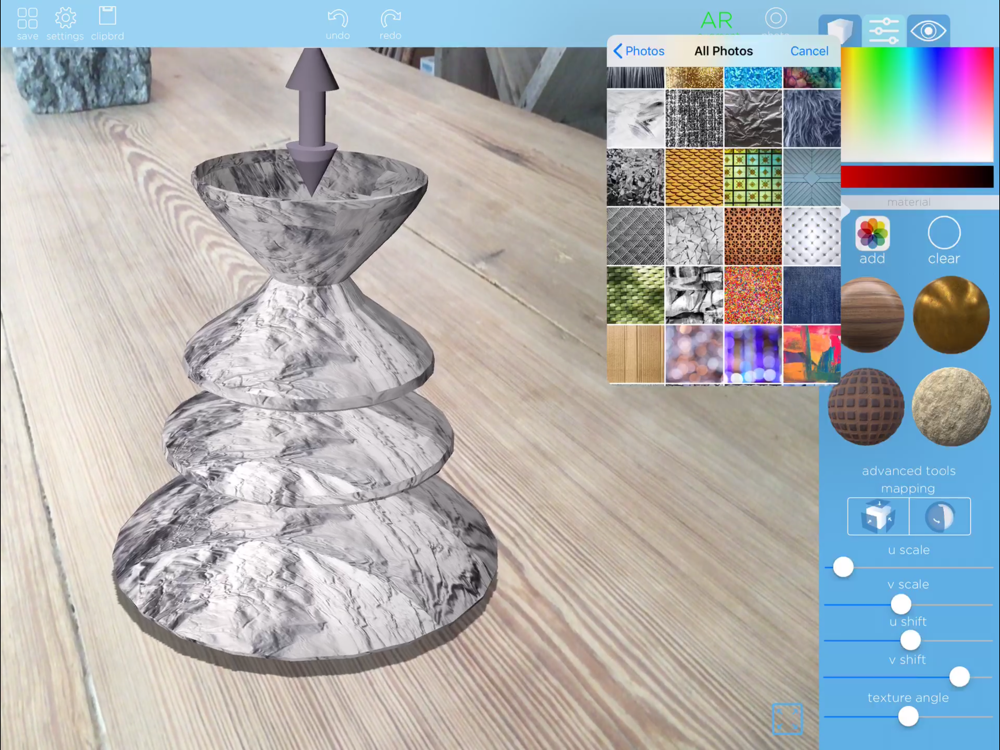Image resolution: width=1000 pixels, height=750 pixels.
Task: Open the eye view tab
Action: click(x=928, y=31)
